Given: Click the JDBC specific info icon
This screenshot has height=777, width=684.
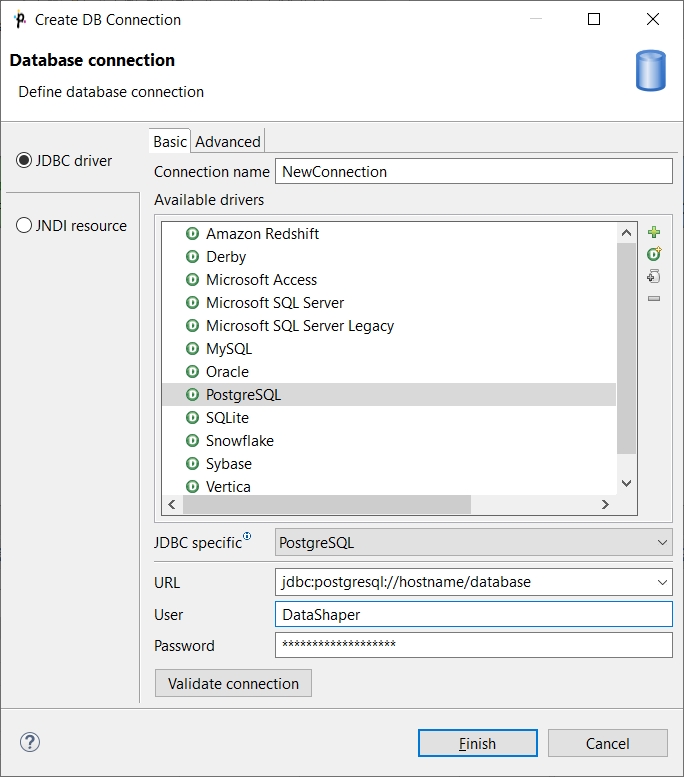Looking at the screenshot, I should pyautogui.click(x=248, y=537).
